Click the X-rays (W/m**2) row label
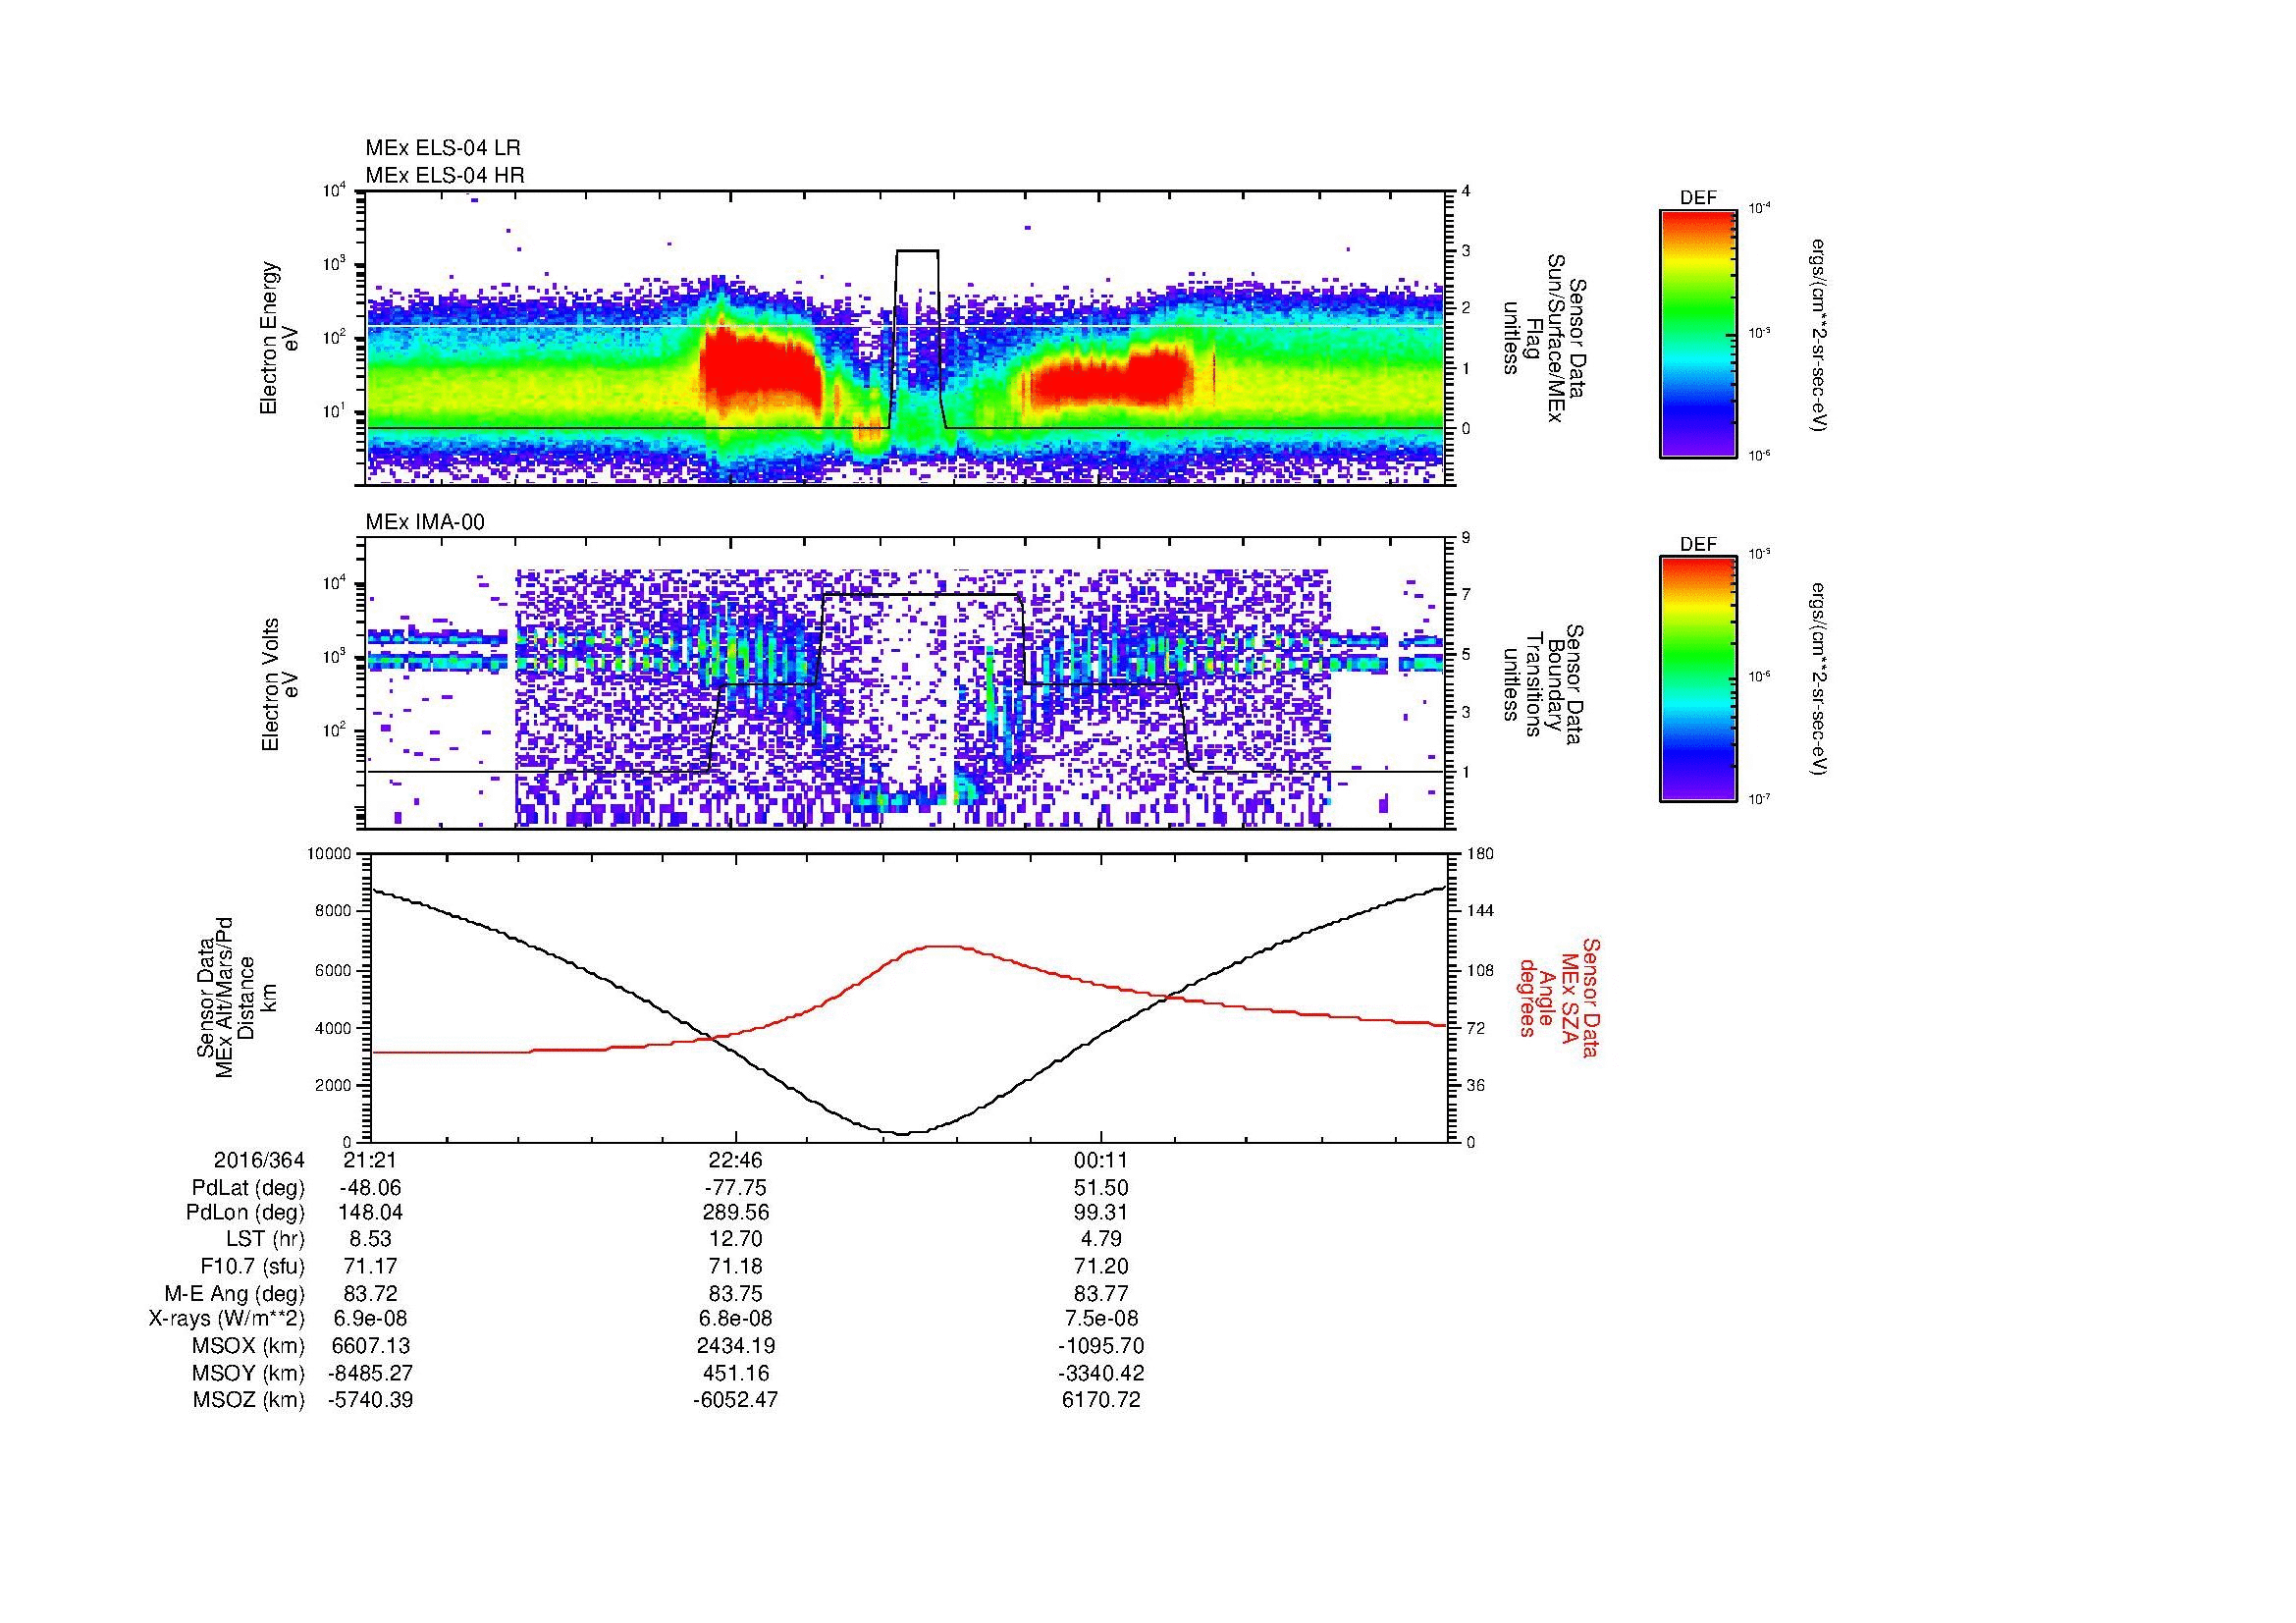The height and width of the screenshot is (1623, 2296). tap(227, 1319)
